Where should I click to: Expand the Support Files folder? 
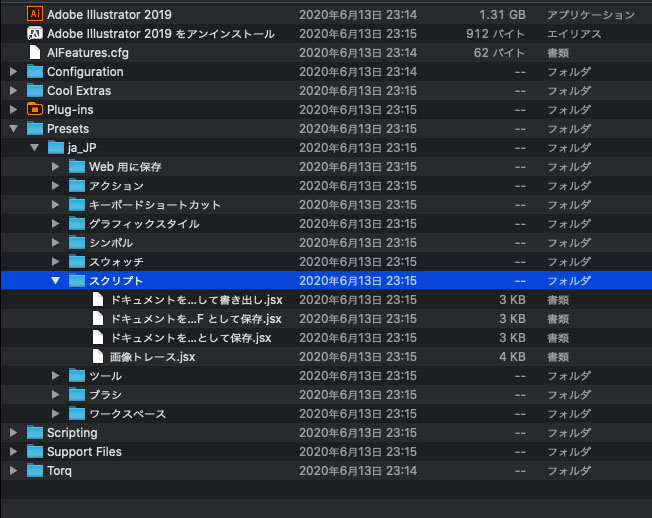13,451
